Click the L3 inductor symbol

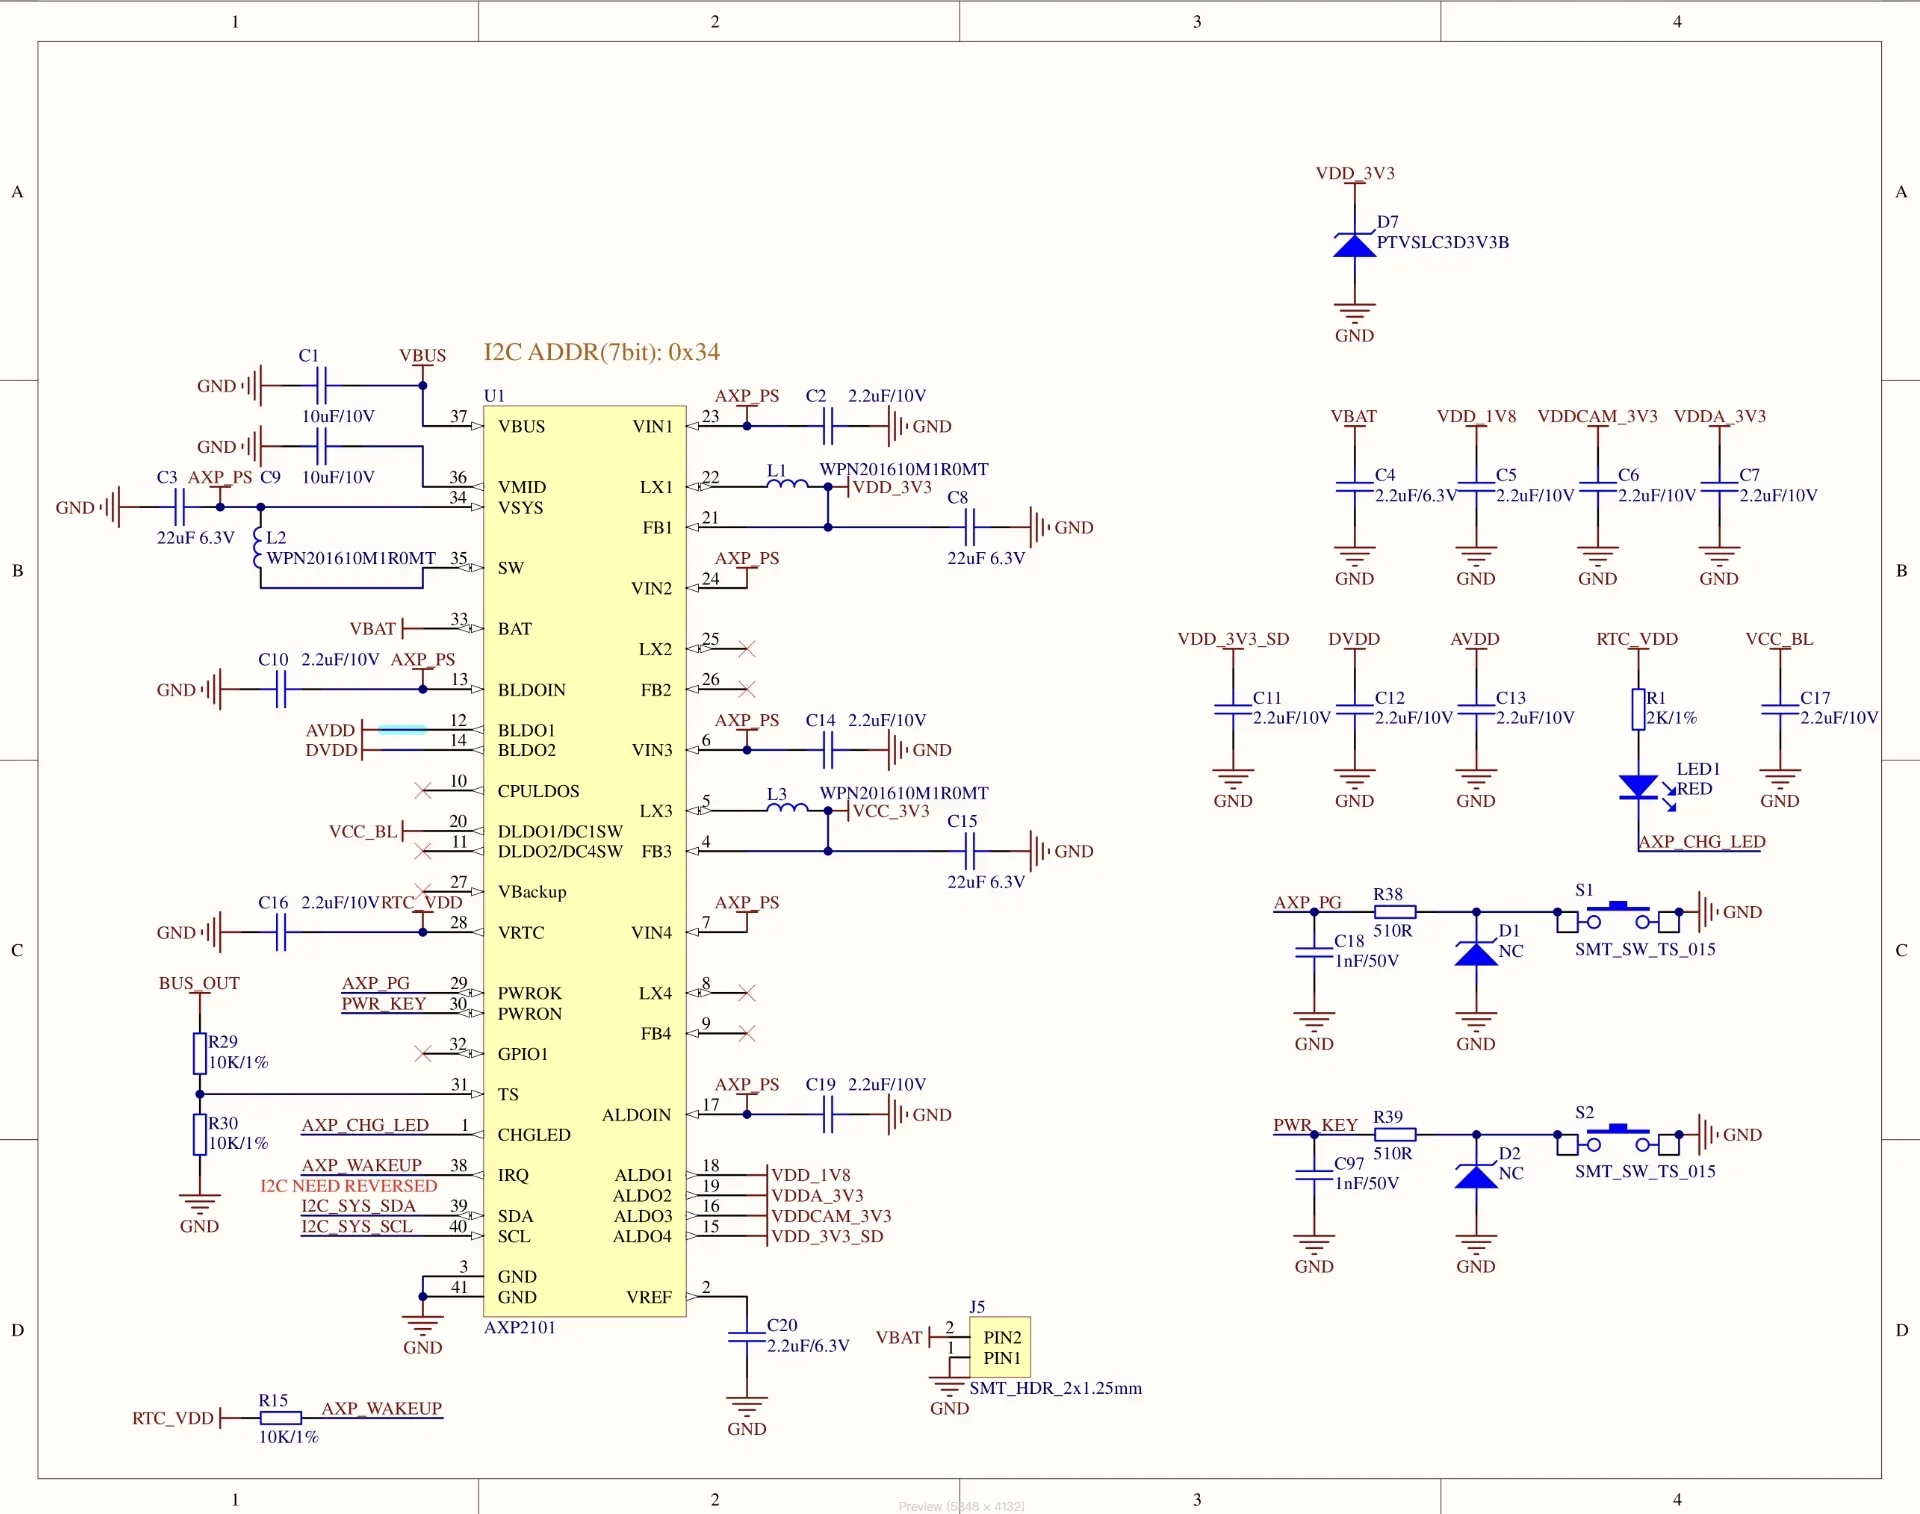click(787, 808)
